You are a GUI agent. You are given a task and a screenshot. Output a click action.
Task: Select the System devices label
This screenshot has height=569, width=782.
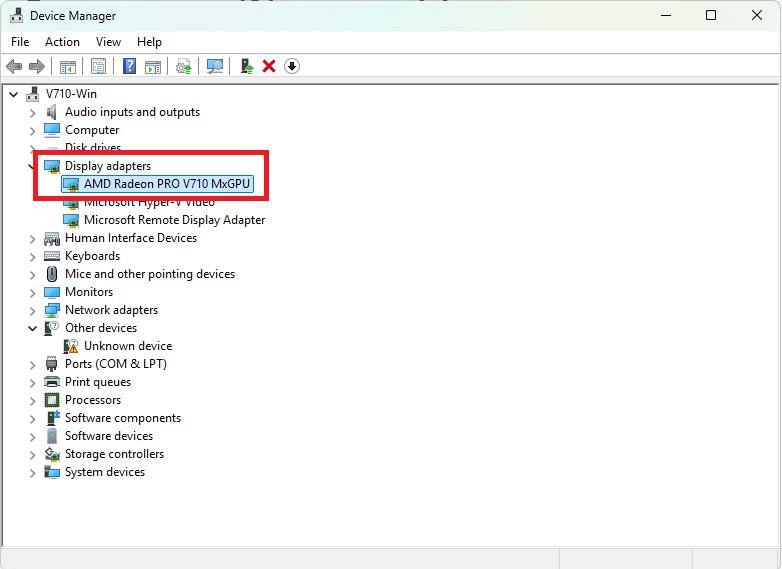click(x=105, y=472)
